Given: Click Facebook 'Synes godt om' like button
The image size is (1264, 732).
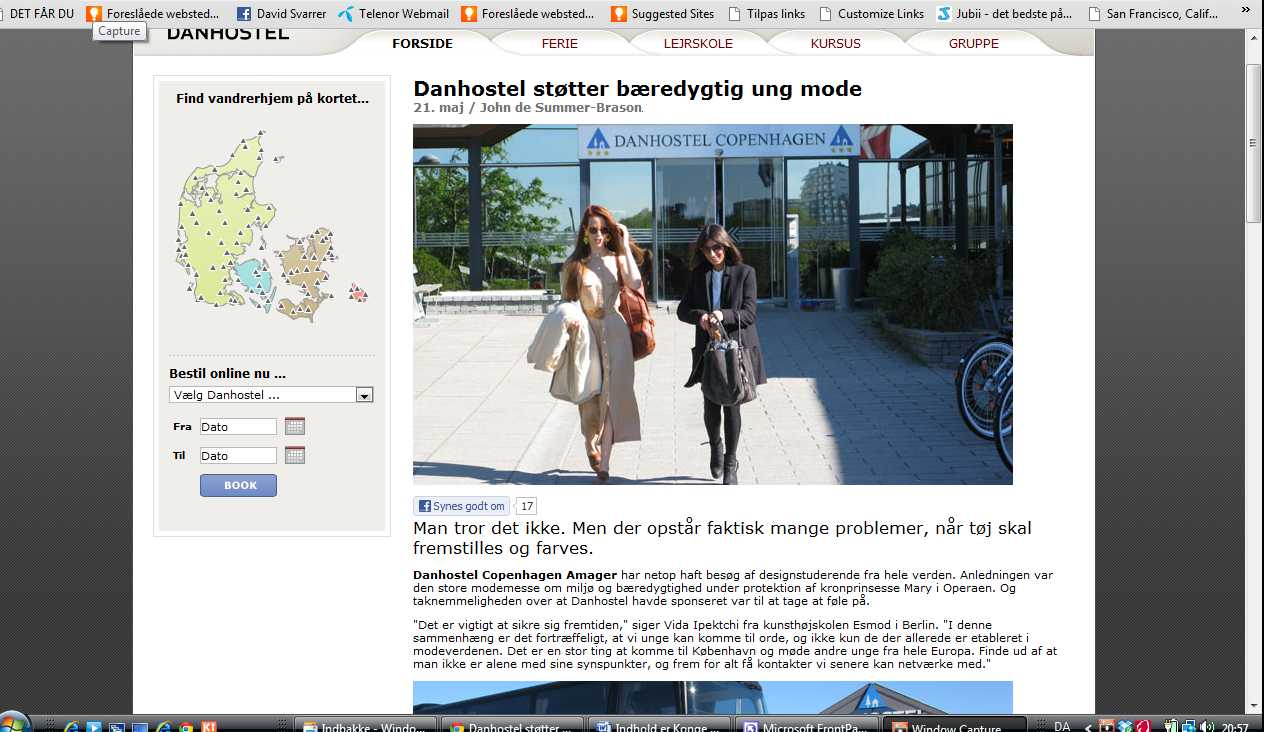Looking at the screenshot, I should tap(461, 506).
